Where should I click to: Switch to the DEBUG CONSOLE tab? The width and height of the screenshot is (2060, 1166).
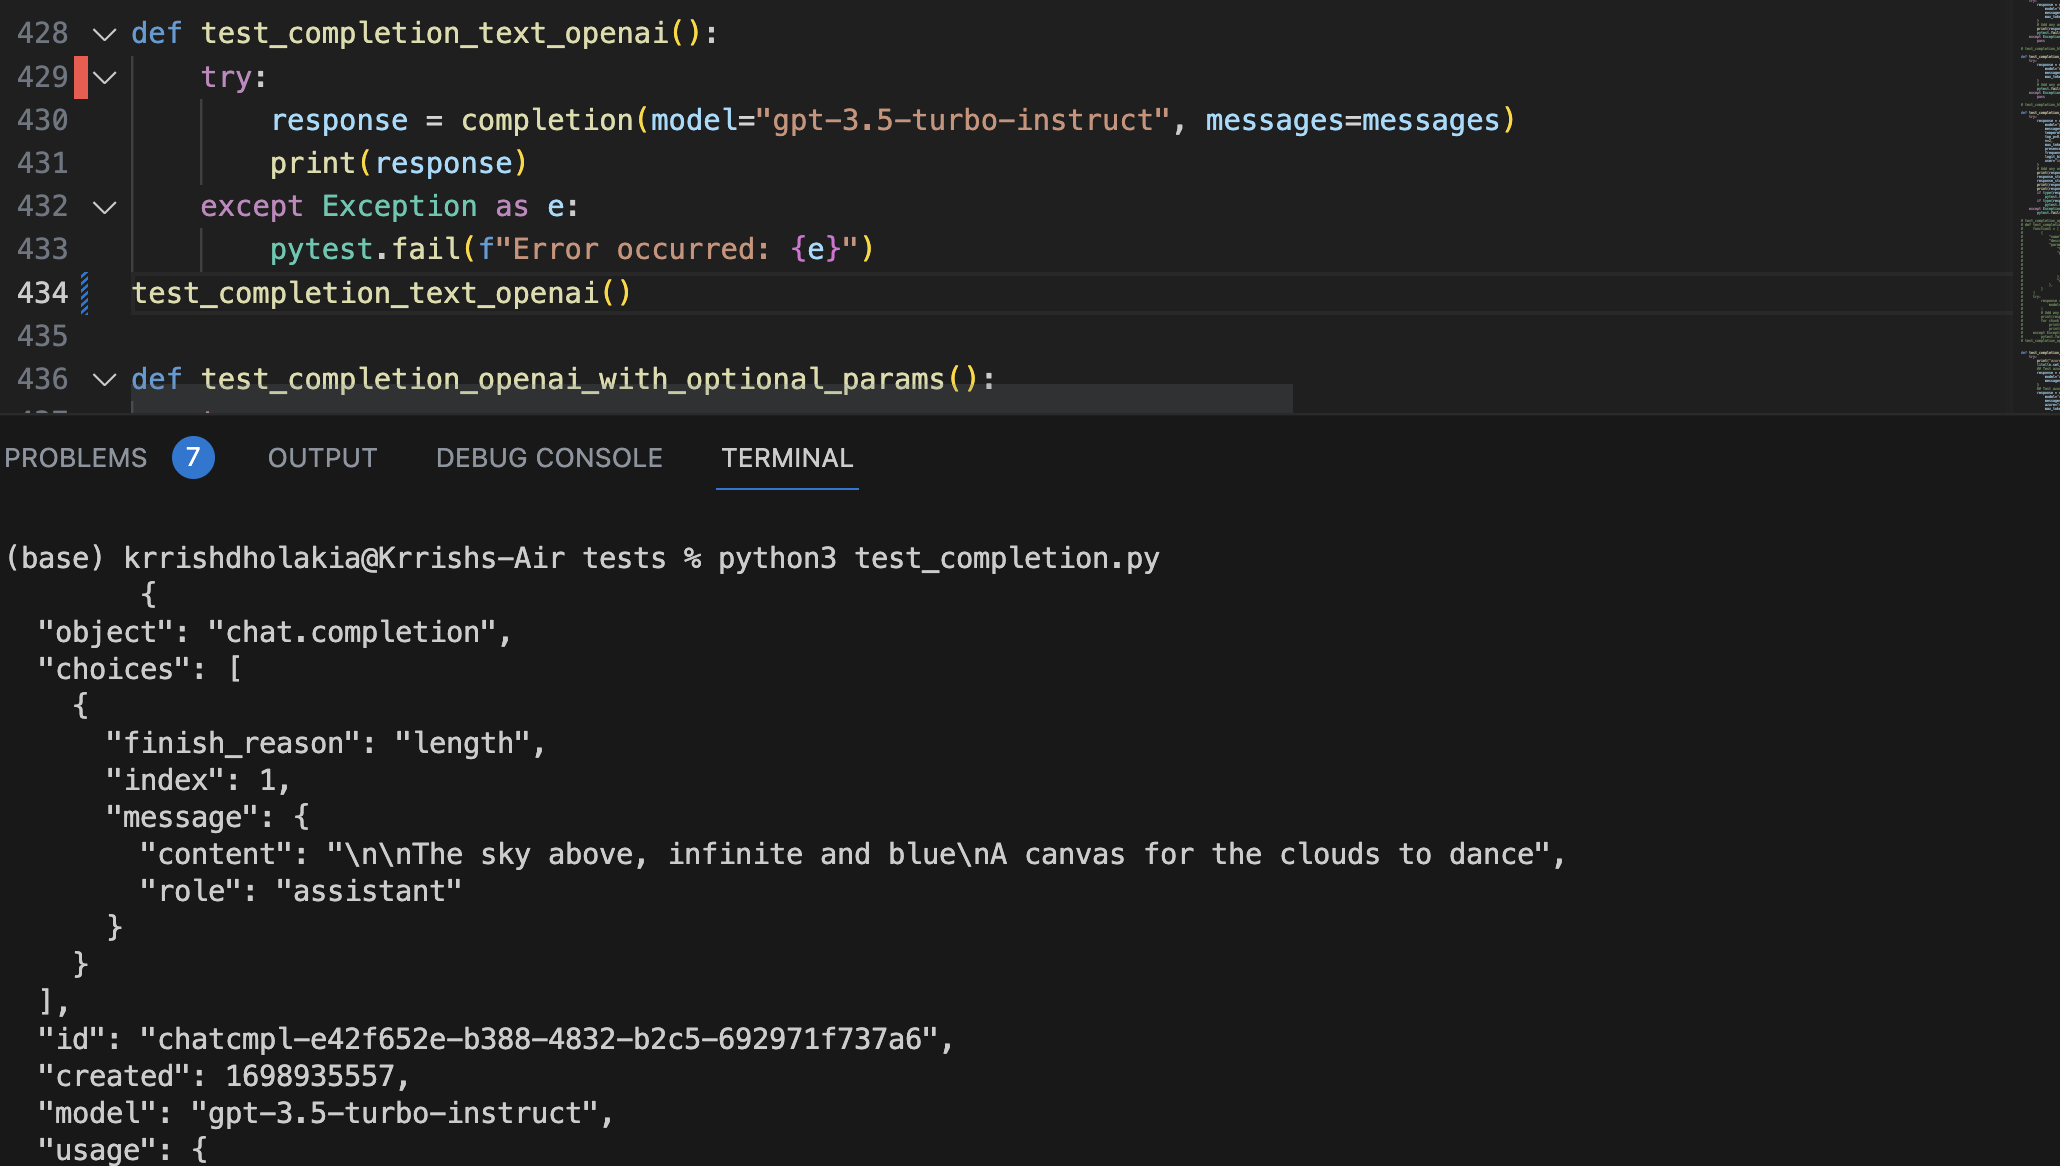549,457
